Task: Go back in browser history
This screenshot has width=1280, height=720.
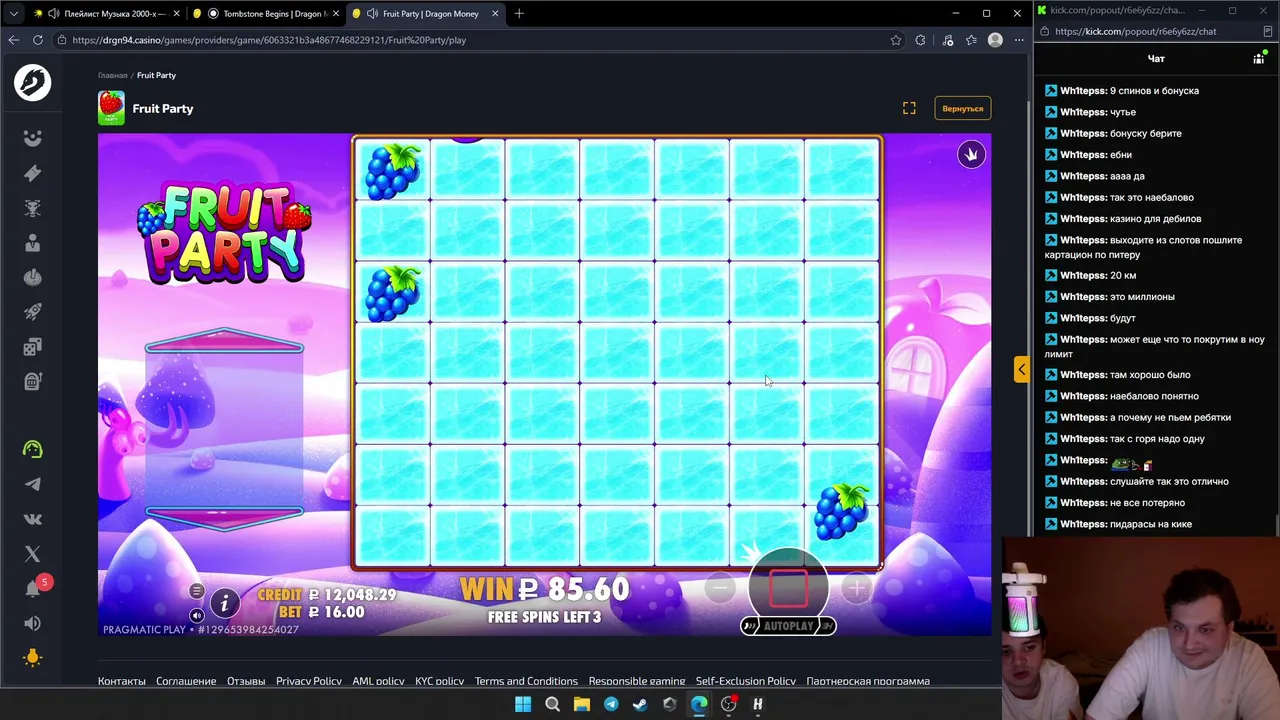Action: [x=13, y=40]
